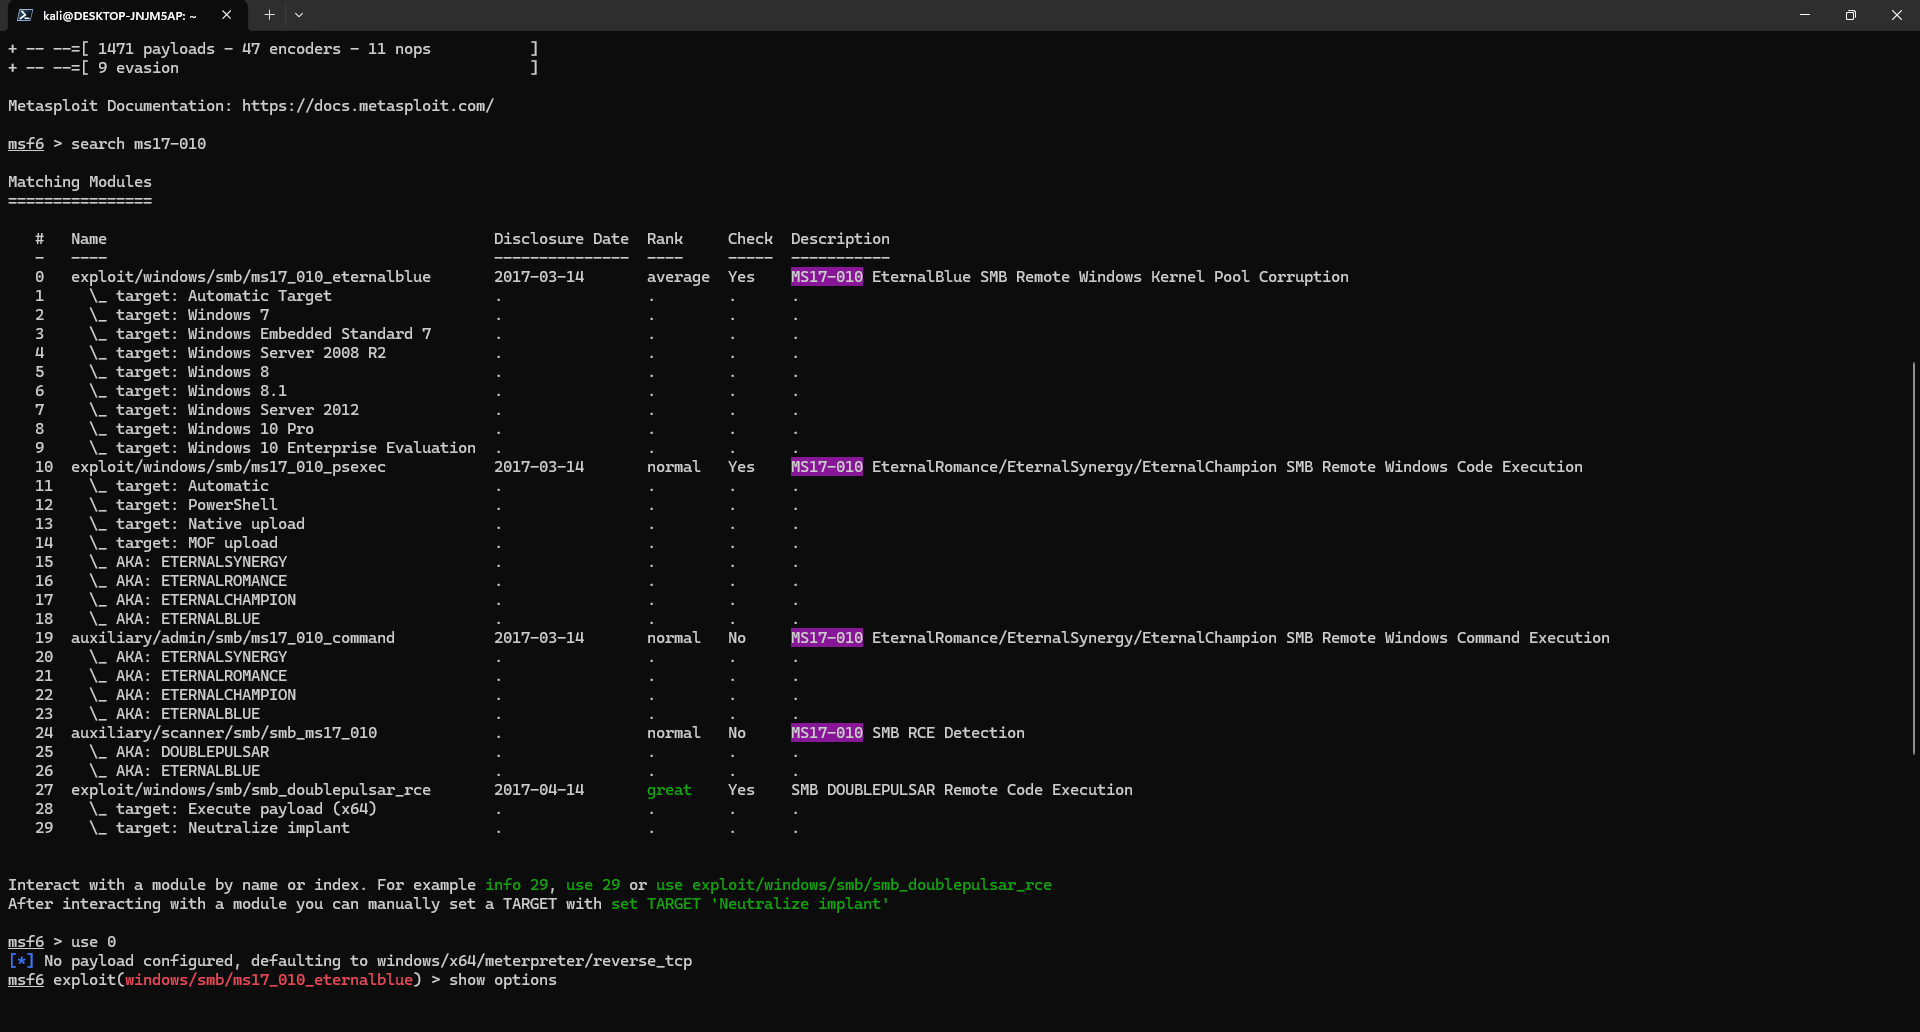Click the 'use 0' command text
1920x1032 pixels.
pyautogui.click(x=94, y=942)
